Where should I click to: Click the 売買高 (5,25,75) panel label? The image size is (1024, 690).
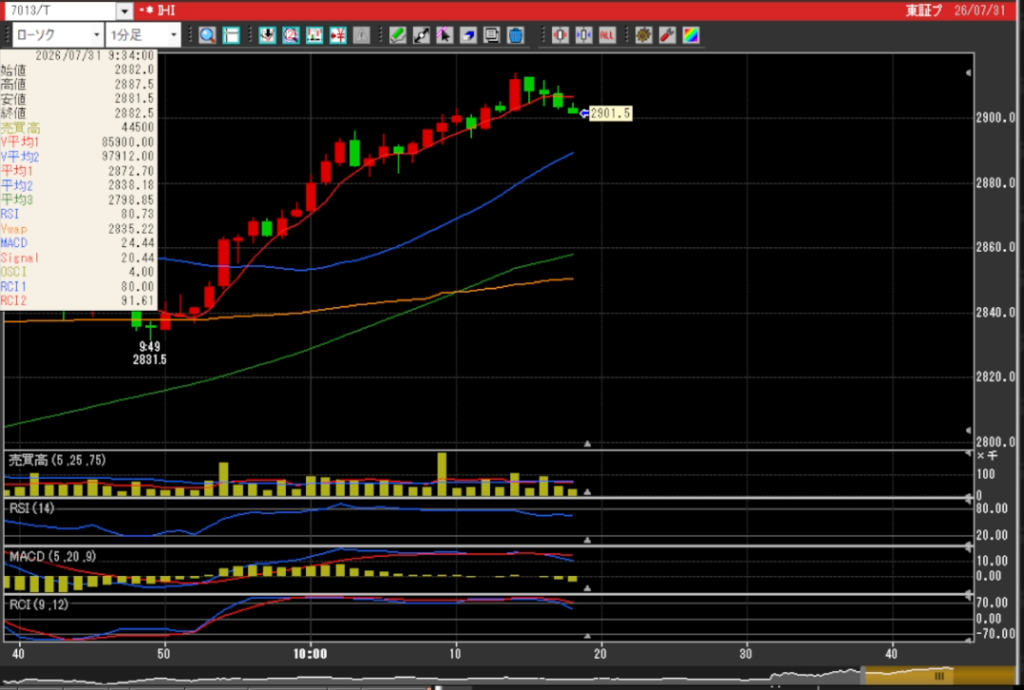[x=57, y=460]
